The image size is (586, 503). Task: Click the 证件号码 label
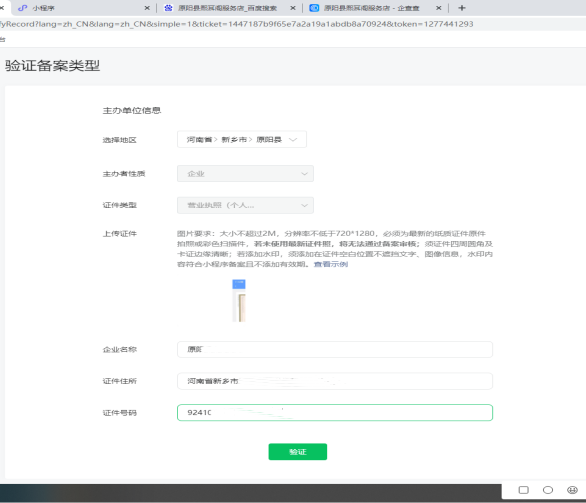pyautogui.click(x=120, y=413)
